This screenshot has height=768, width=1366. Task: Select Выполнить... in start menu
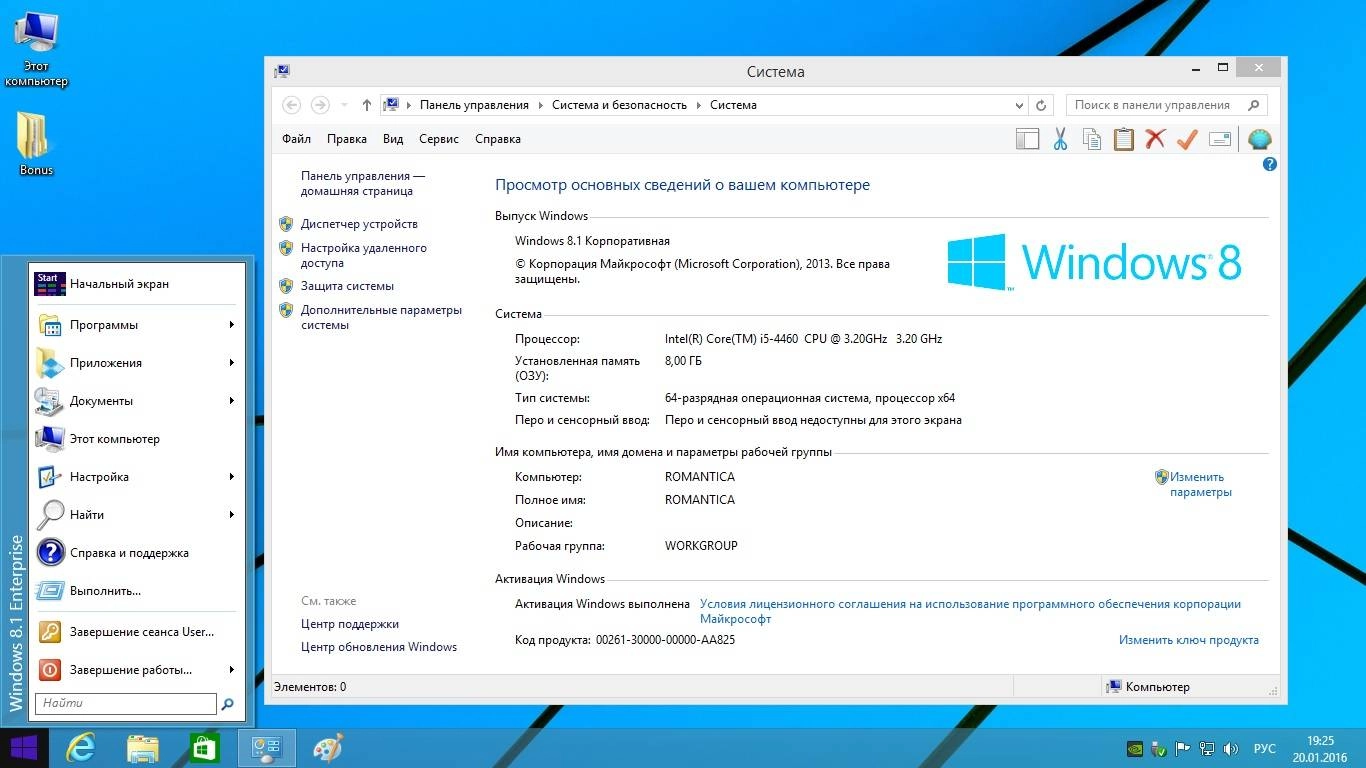click(138, 591)
